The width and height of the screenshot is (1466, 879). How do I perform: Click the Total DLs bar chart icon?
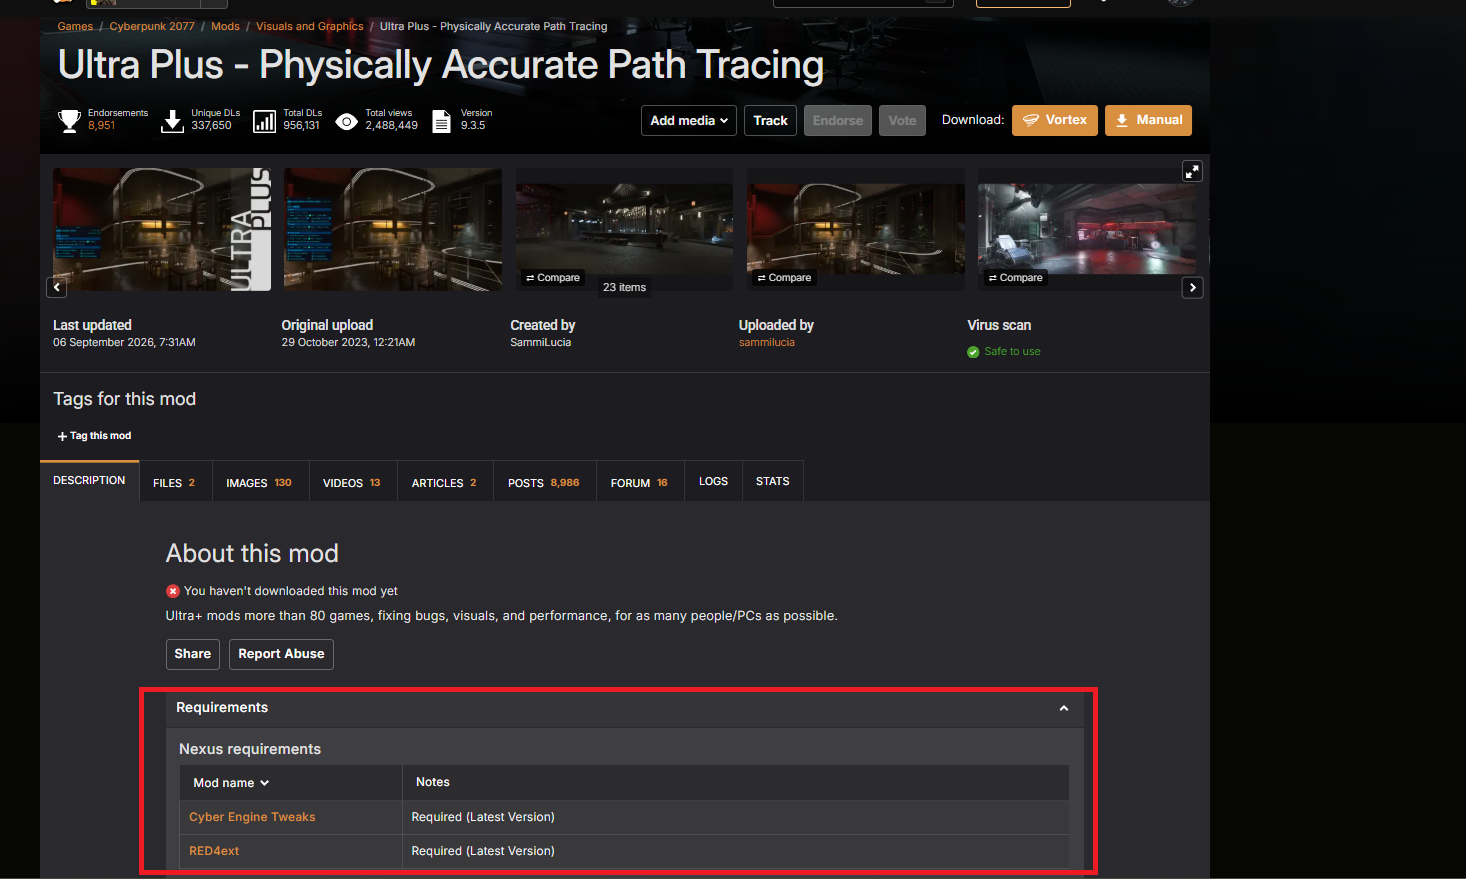tap(264, 121)
